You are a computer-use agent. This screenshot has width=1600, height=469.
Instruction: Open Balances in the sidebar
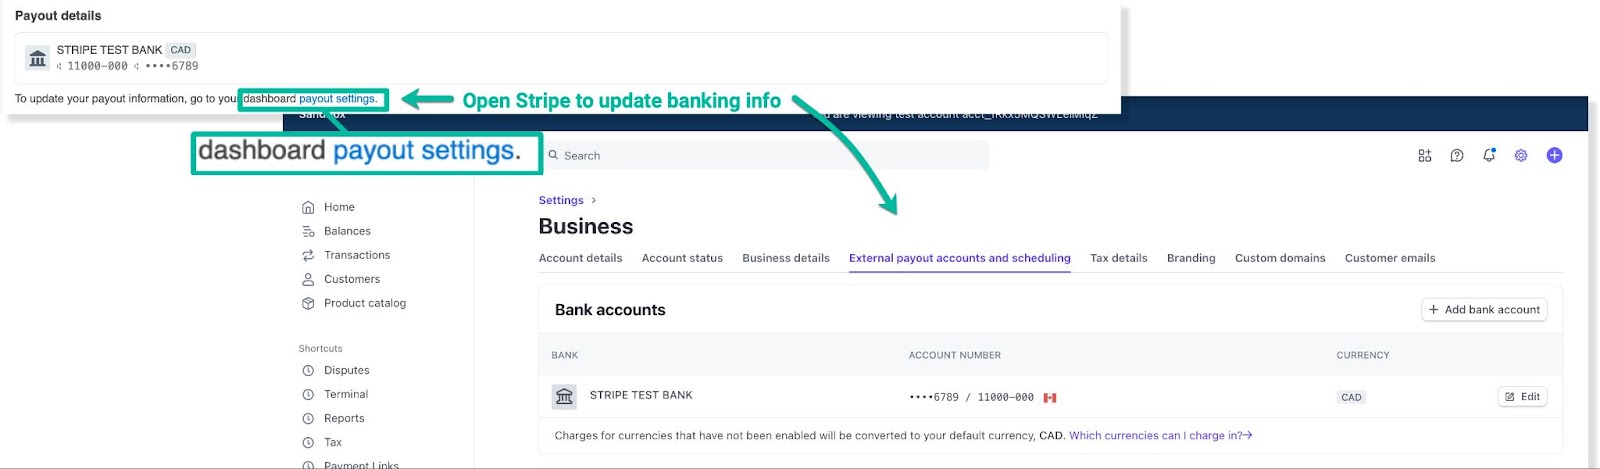tap(347, 231)
